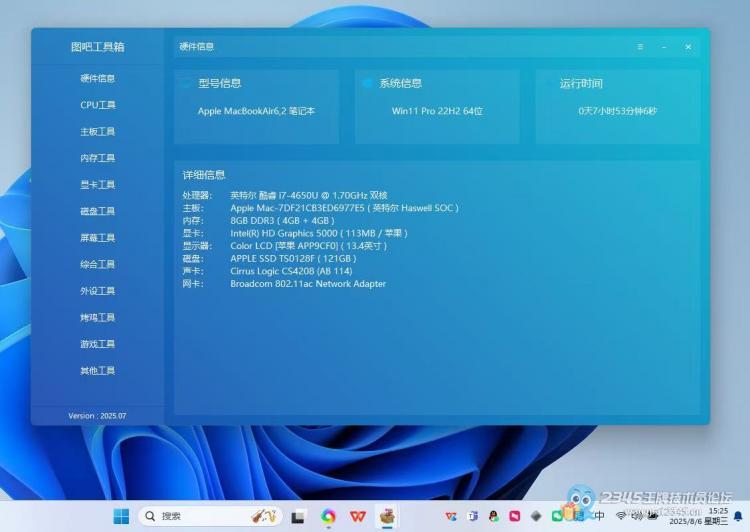Click the 8GB DDR3 memory line

click(282, 221)
